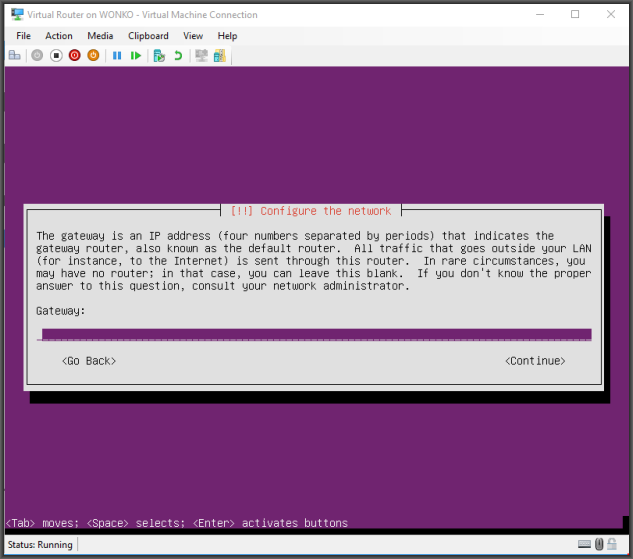Open the Clipboard menu

click(148, 36)
